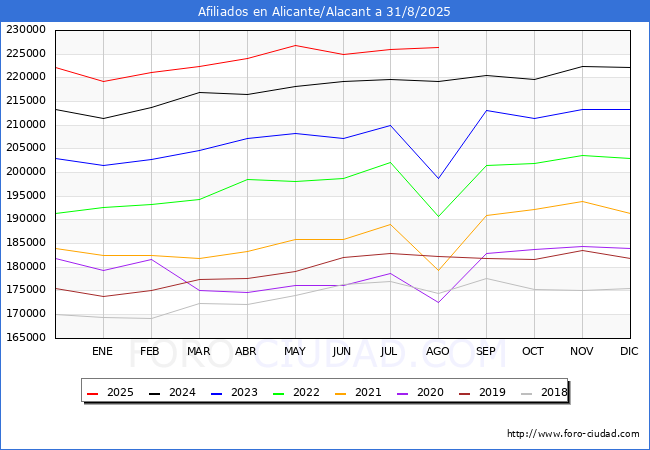Click the 195000 y-axis value
The width and height of the screenshot is (650, 450).
(x=26, y=196)
